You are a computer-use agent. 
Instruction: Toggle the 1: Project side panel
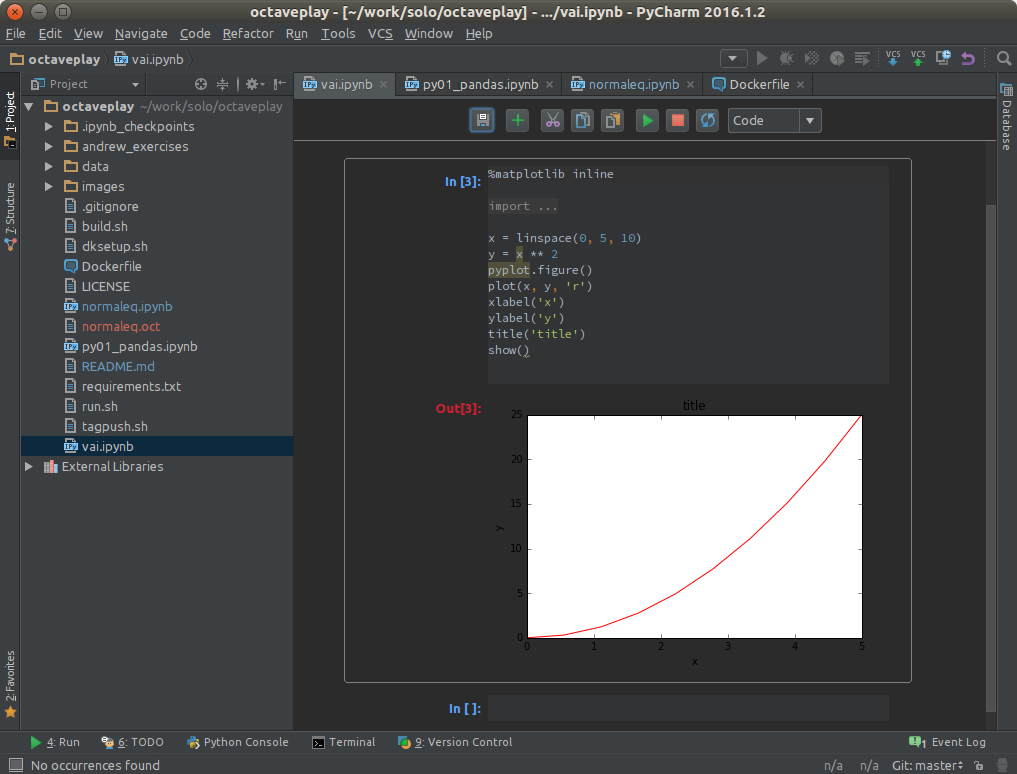tap(10, 119)
